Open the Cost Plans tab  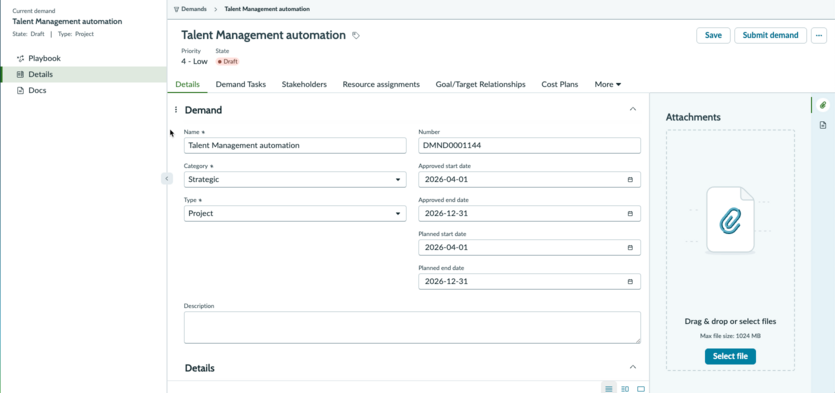[560, 84]
